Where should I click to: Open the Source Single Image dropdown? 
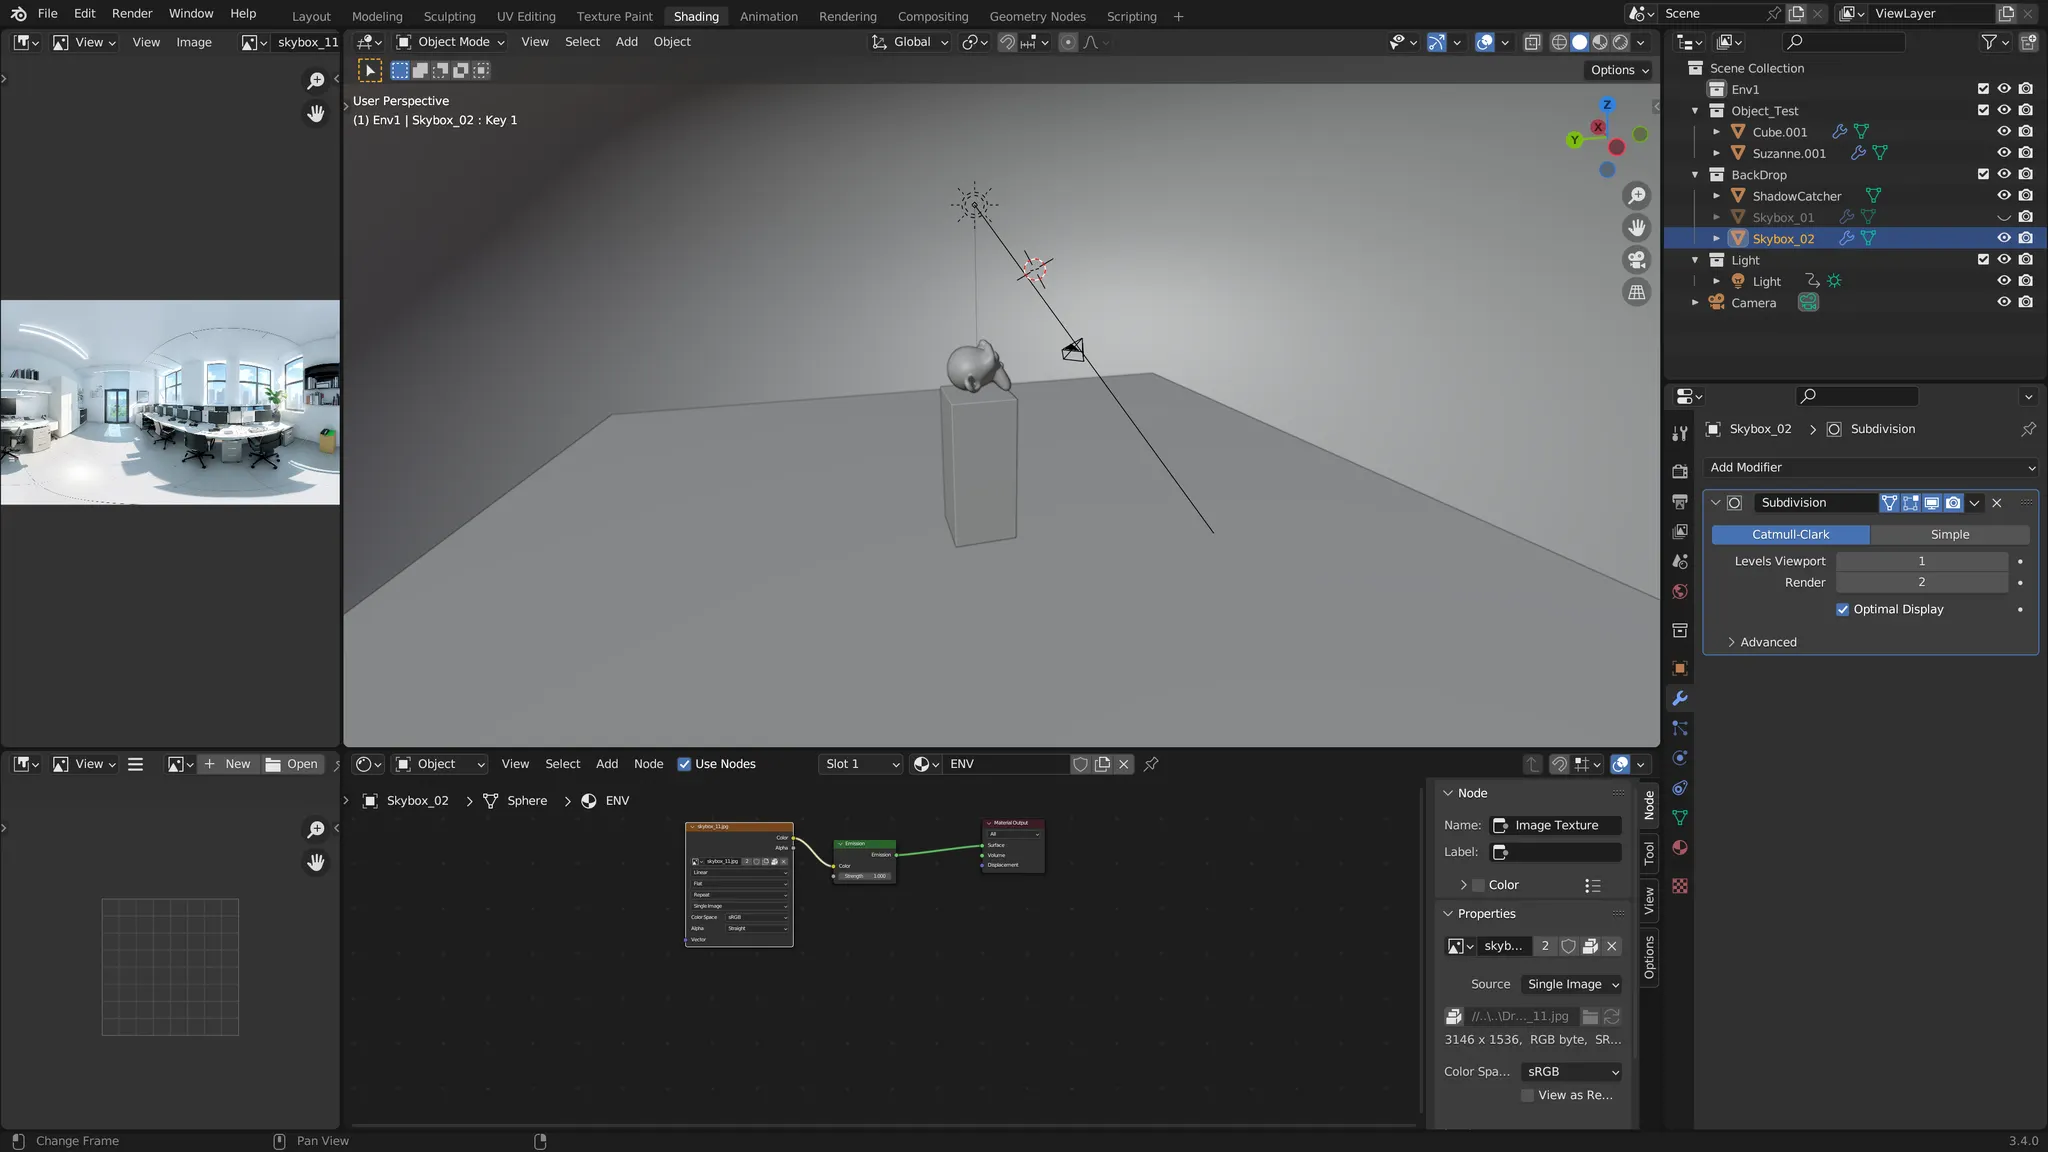(x=1572, y=984)
